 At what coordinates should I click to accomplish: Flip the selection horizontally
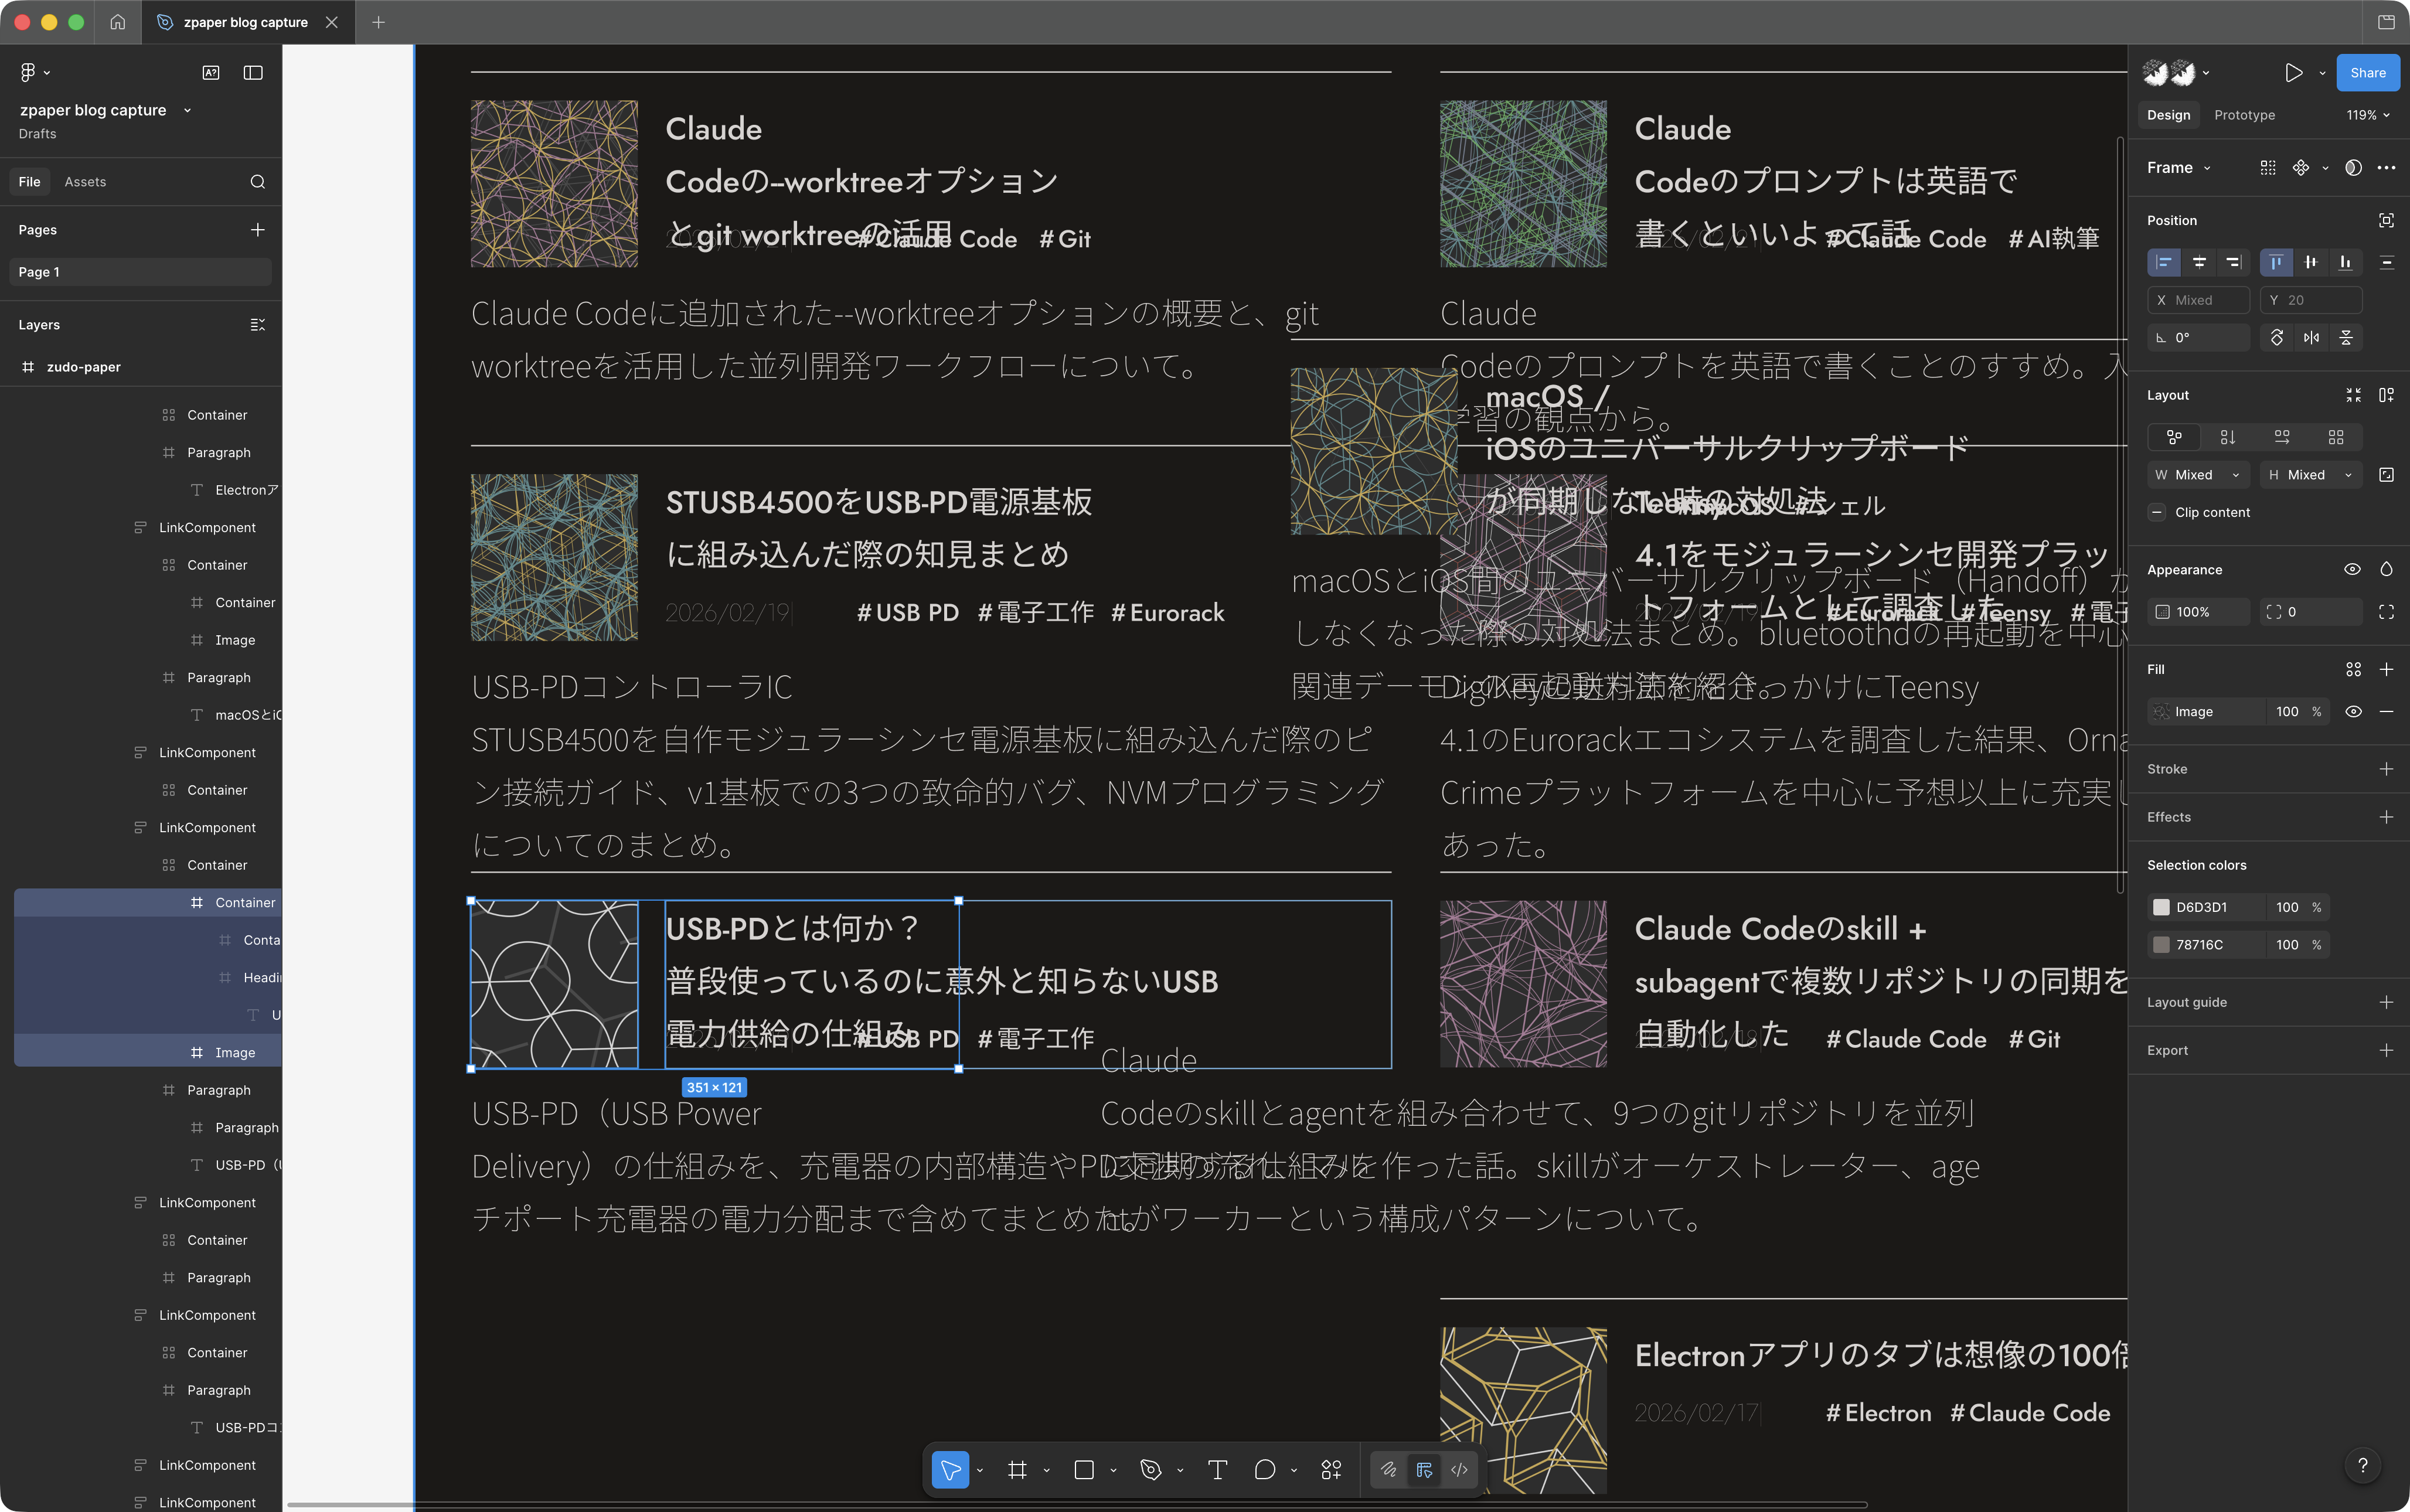tap(2311, 337)
